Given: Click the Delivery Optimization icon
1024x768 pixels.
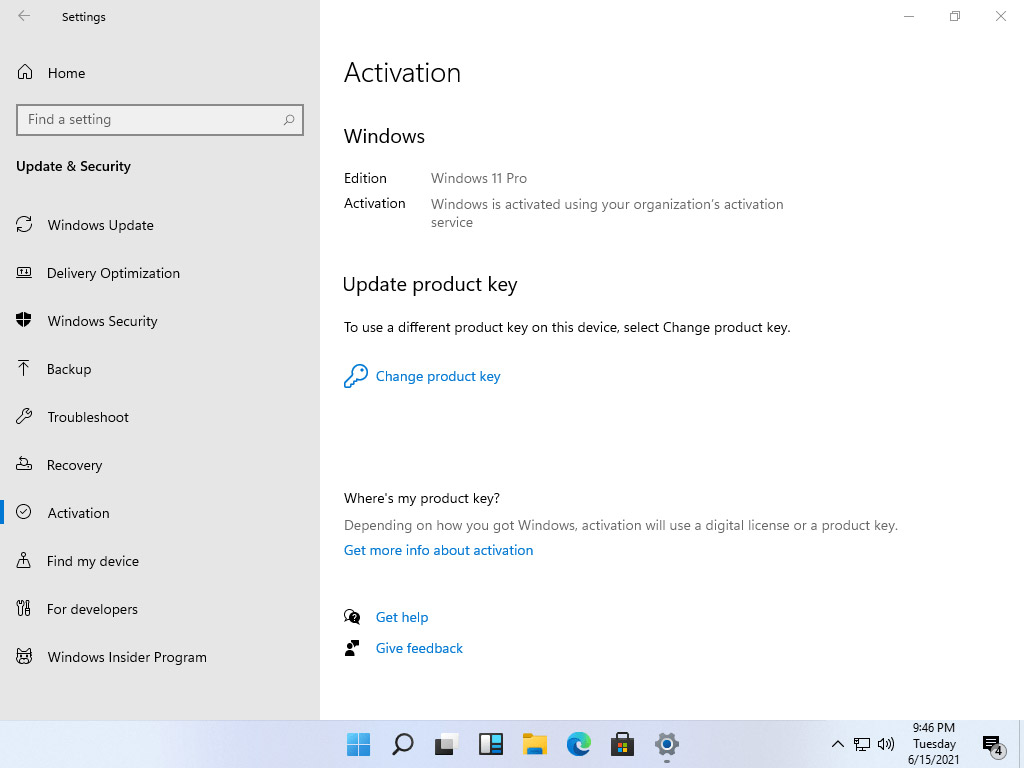Looking at the screenshot, I should 24,272.
